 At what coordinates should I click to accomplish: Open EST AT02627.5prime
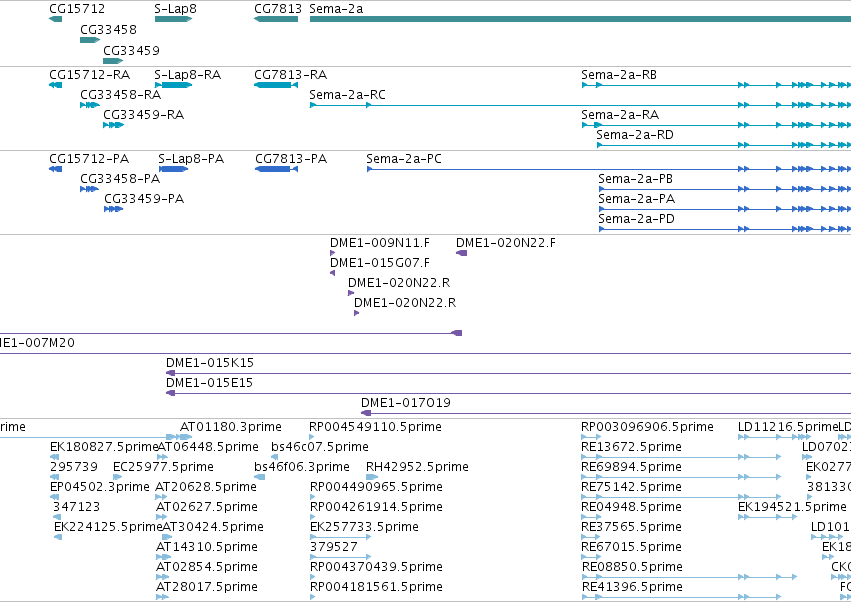click(206, 507)
